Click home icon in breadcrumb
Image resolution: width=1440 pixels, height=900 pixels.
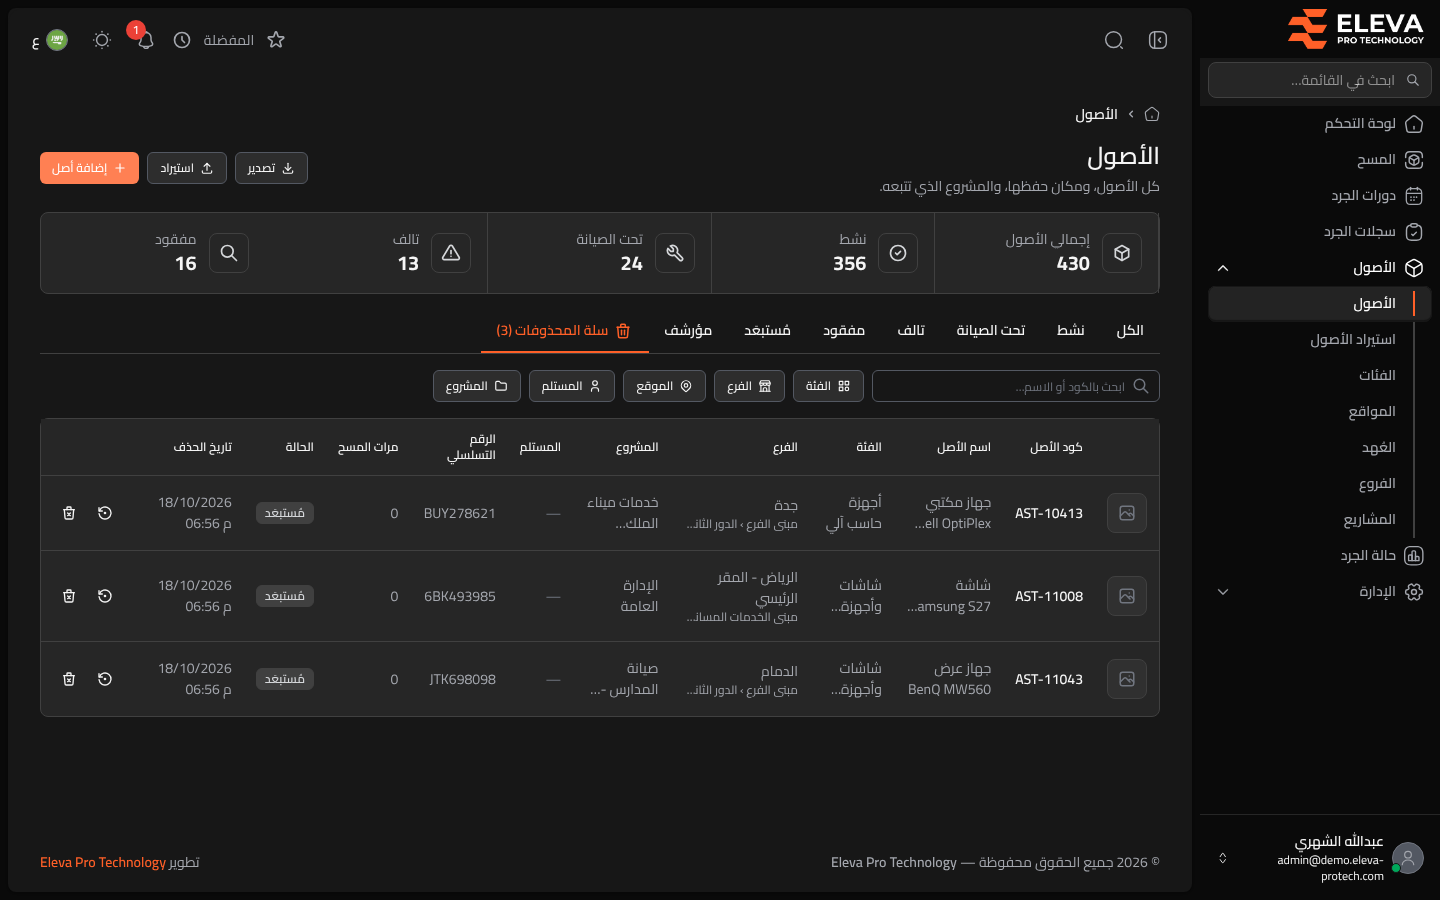[1152, 114]
